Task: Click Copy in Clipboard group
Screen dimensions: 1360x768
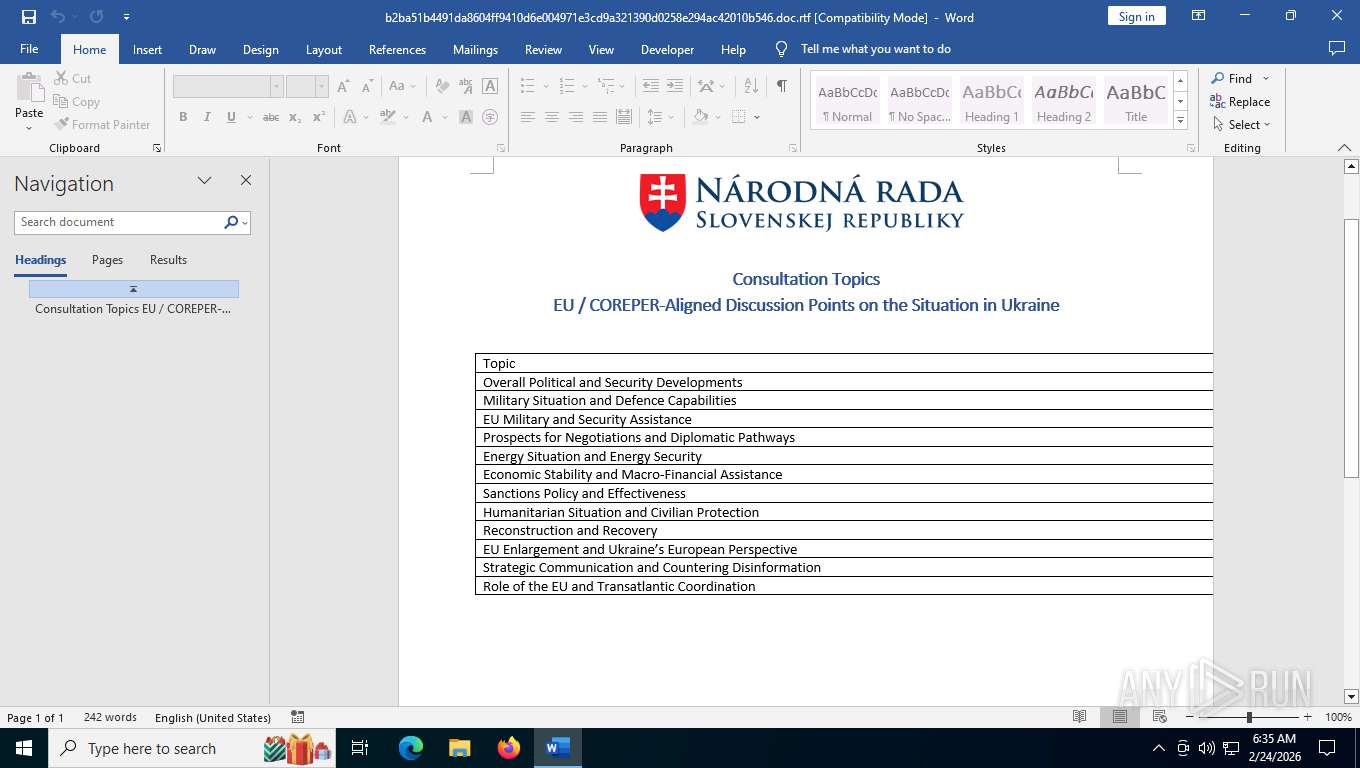Action: [x=77, y=101]
